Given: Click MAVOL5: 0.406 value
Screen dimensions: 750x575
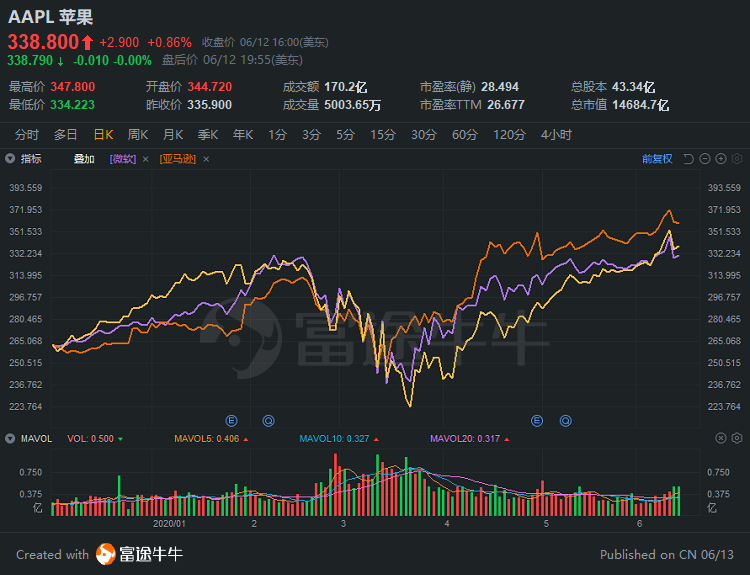Looking at the screenshot, I should (207, 439).
